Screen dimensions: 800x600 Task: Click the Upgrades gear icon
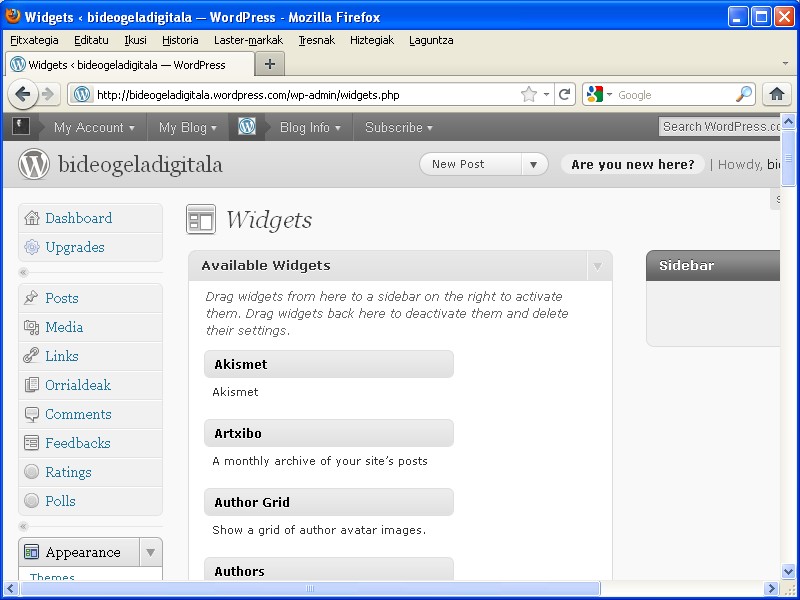(x=32, y=247)
